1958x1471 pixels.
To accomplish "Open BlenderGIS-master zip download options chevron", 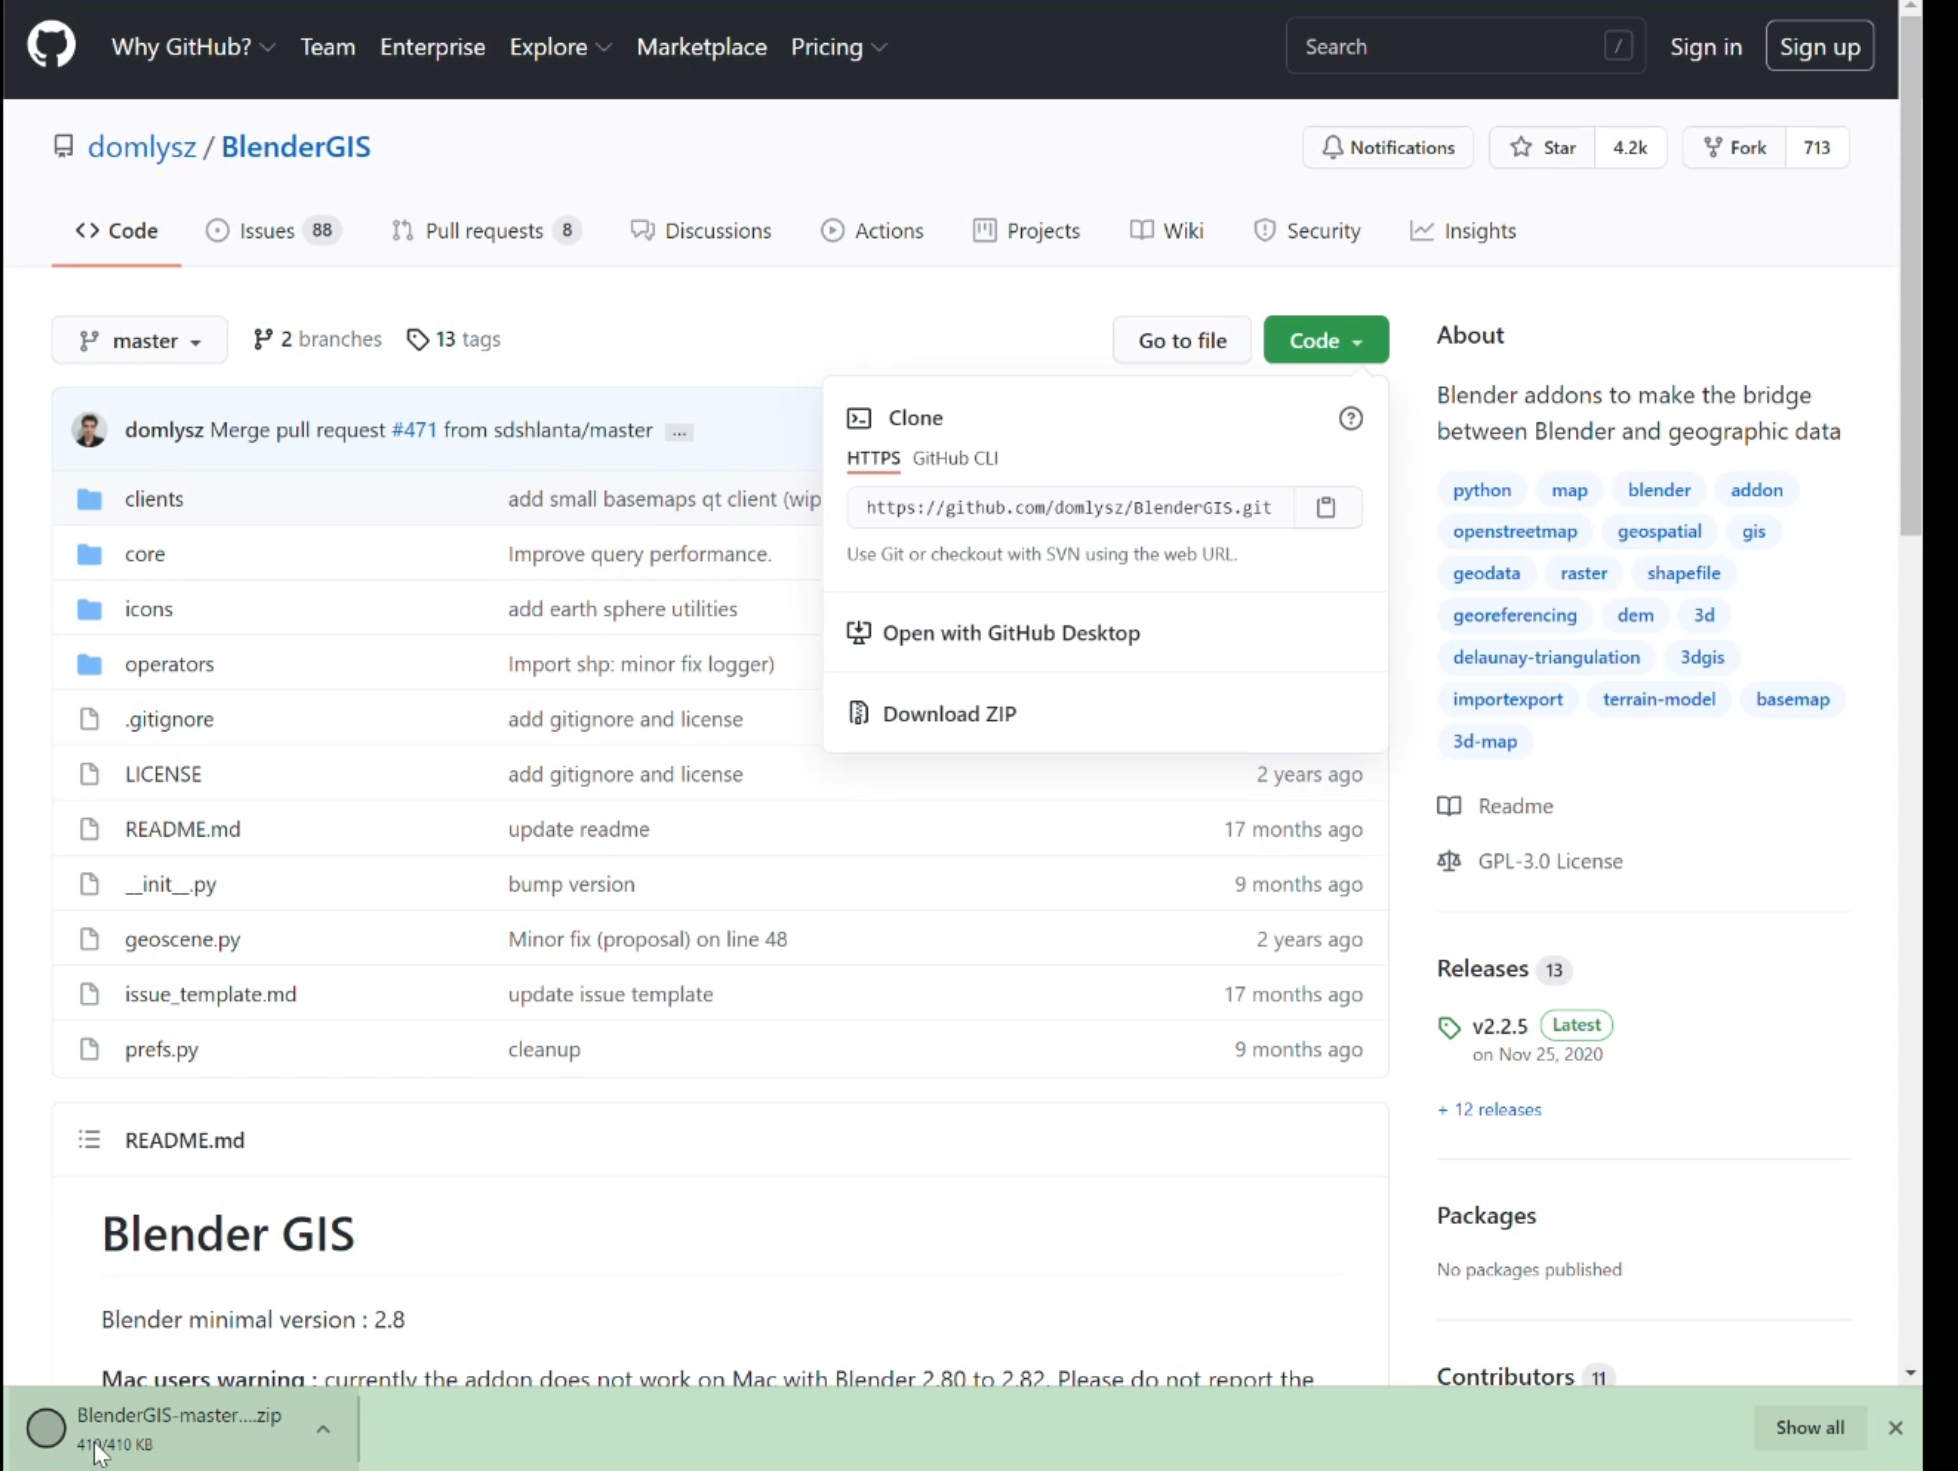I will click(323, 1428).
